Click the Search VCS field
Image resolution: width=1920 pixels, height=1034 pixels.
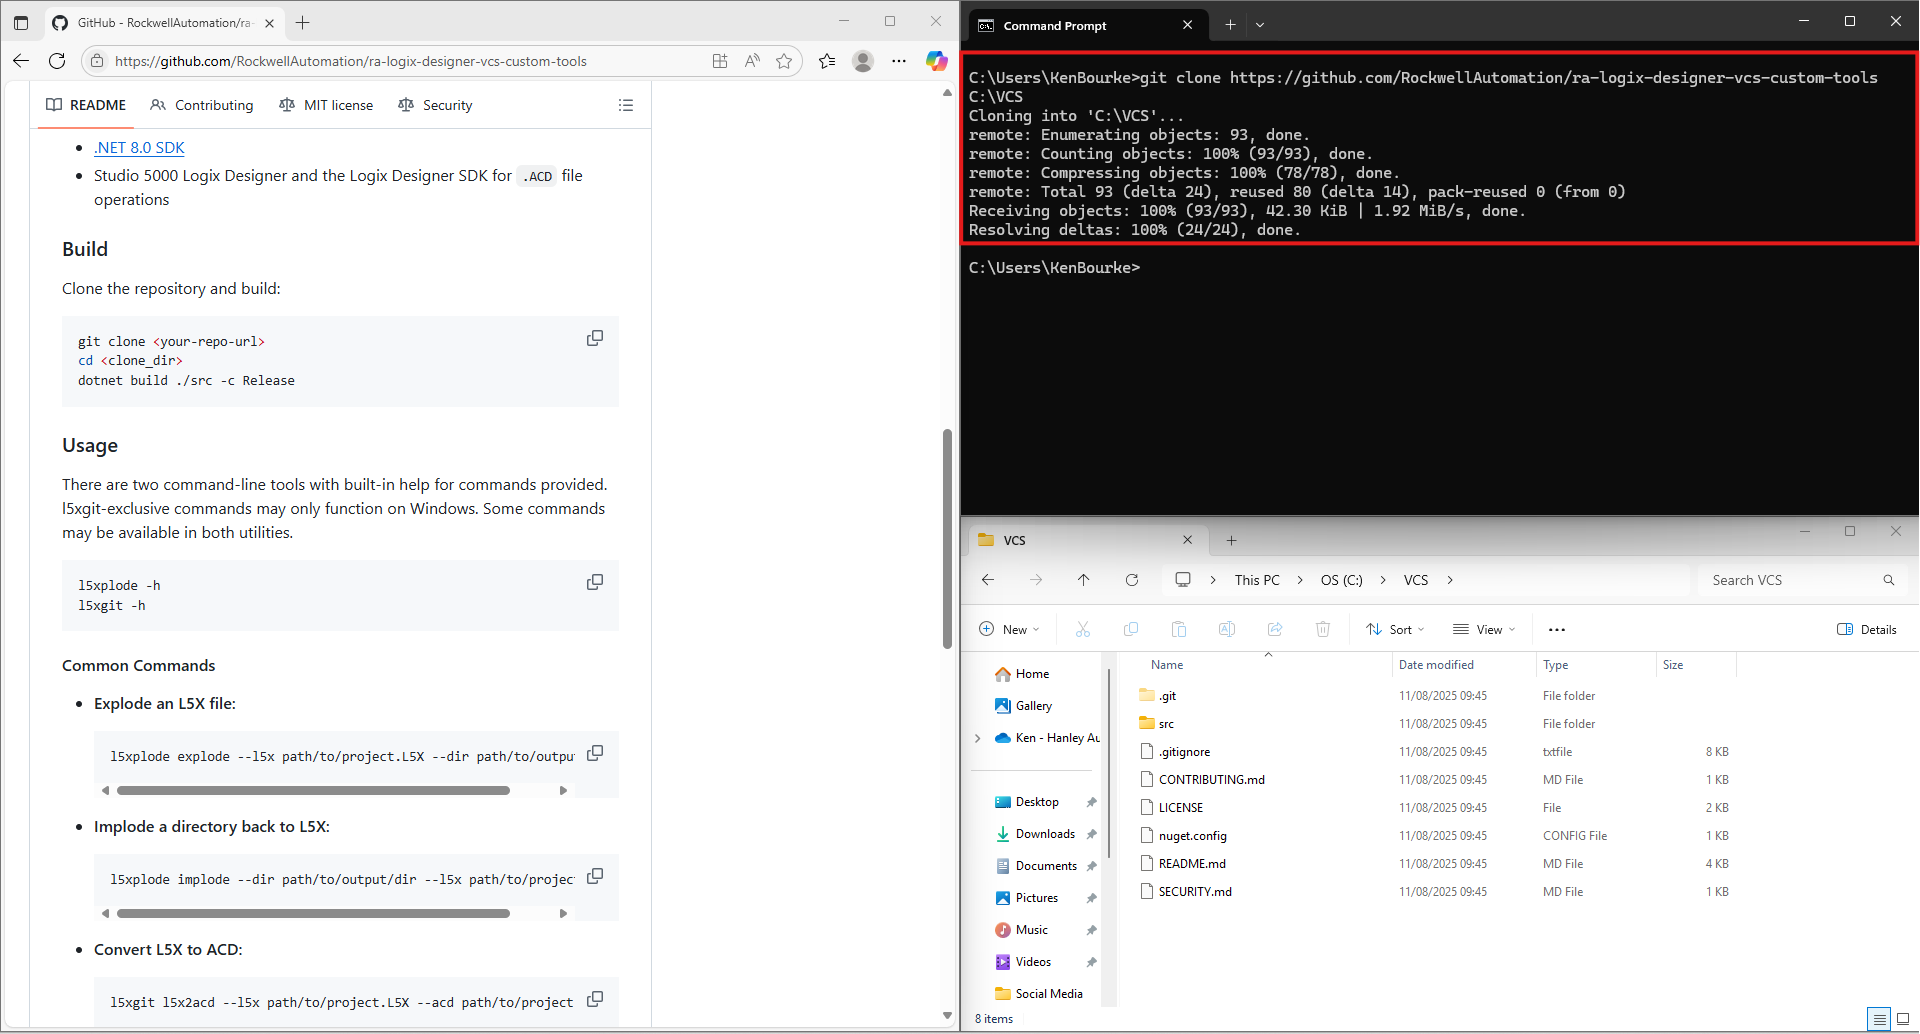point(1802,580)
